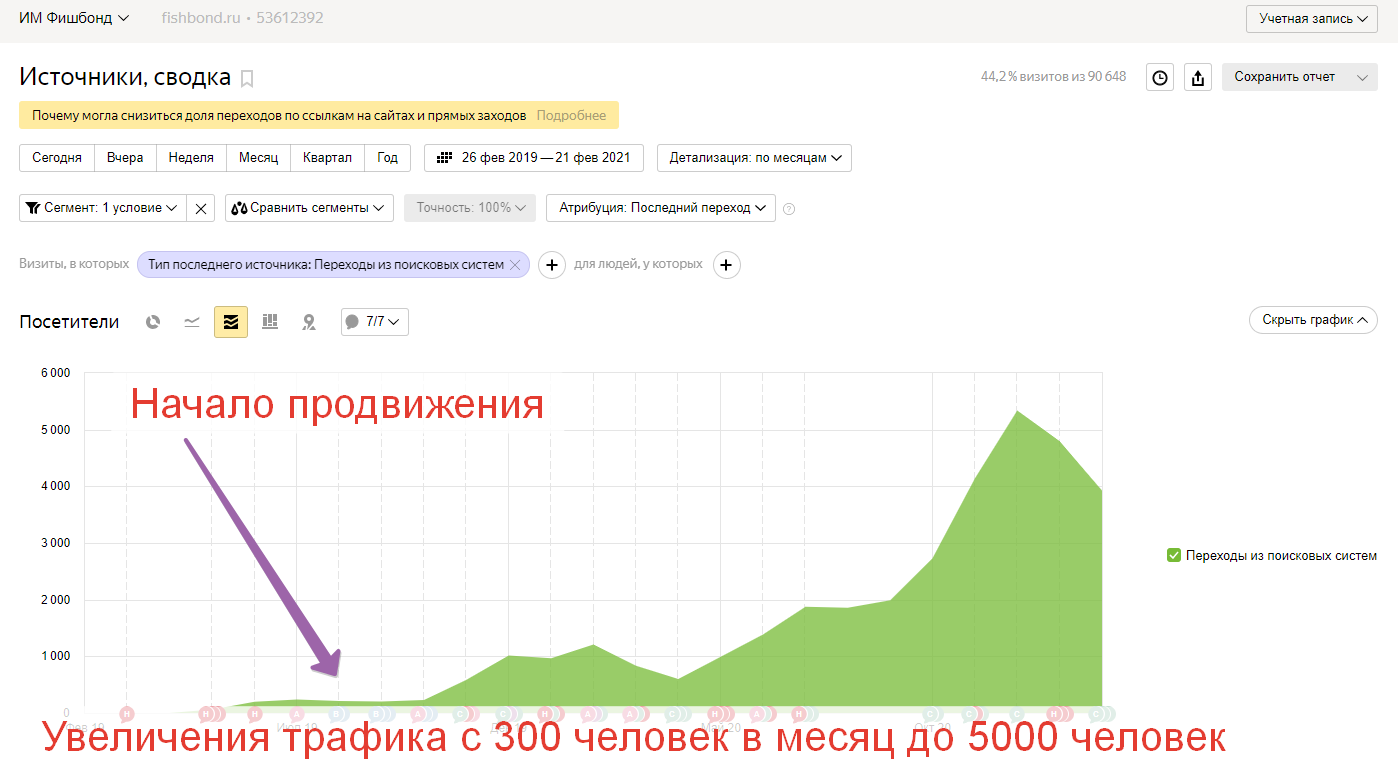Toggle Переходы из поисковых систем checkbox
Screen dimensions: 1398x774
tap(1174, 555)
